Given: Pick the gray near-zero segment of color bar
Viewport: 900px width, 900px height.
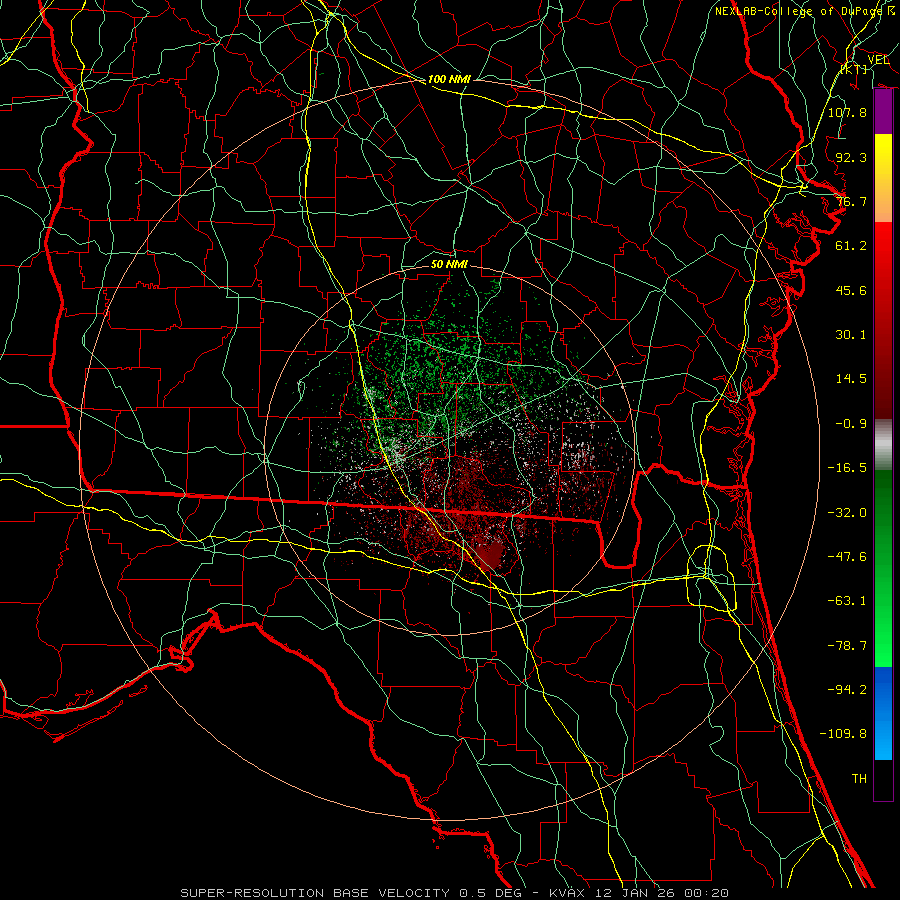Looking at the screenshot, I should (x=883, y=445).
